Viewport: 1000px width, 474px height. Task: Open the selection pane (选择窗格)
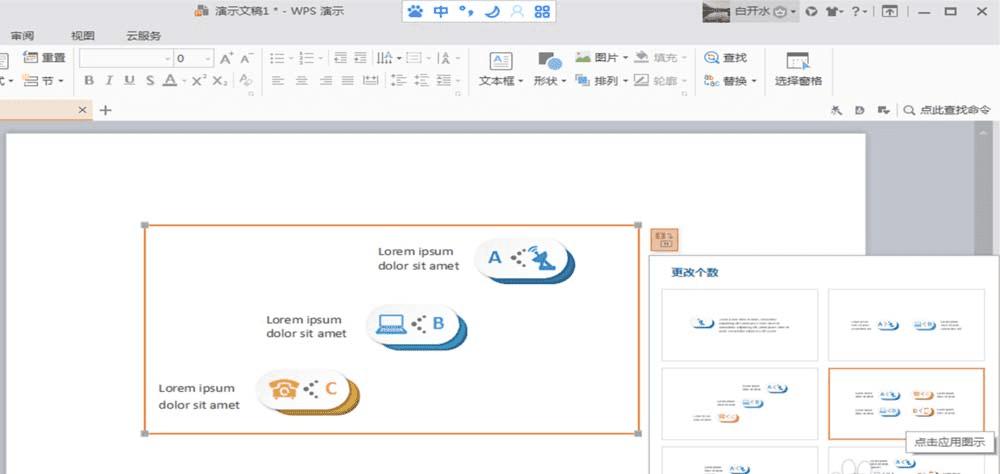[798, 70]
